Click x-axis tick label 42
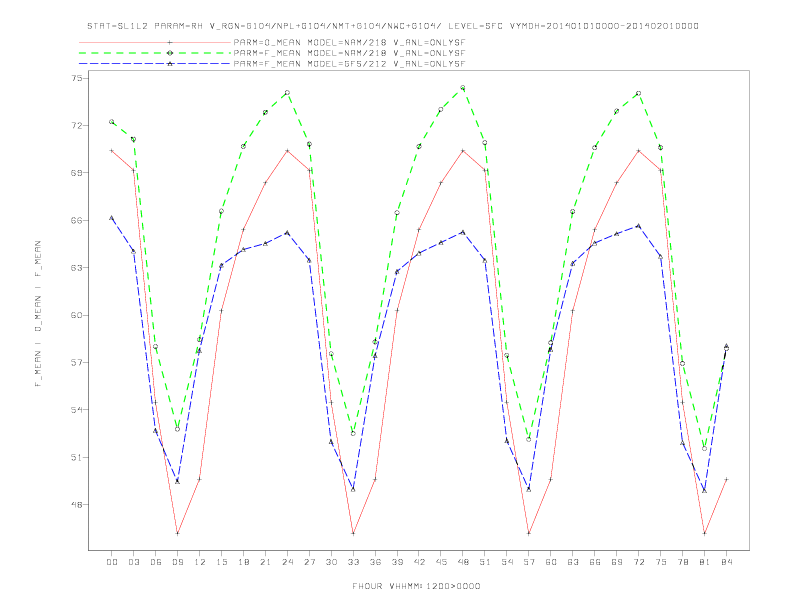Image resolution: width=792 pixels, height=612 pixels. coord(419,562)
